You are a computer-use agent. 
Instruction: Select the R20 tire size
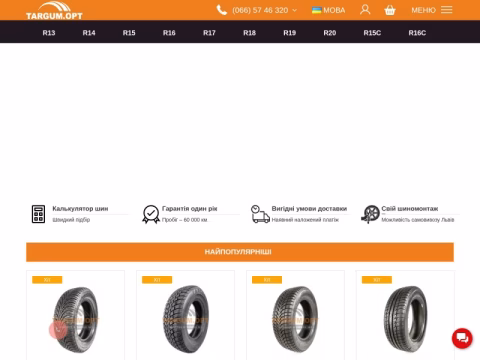330,33
